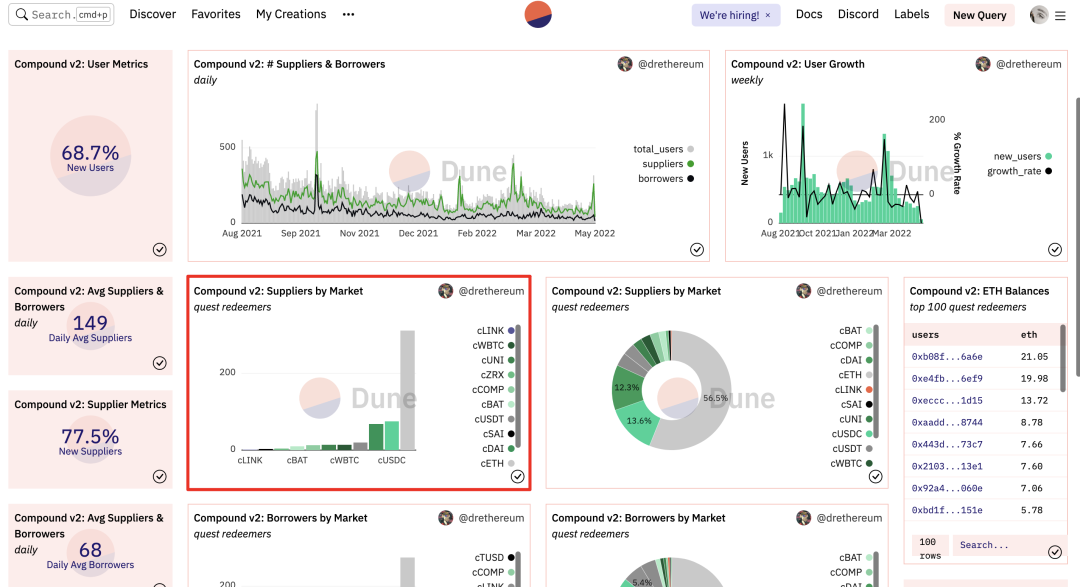
Task: Click checkmark on ETH Balances table
Action: point(1055,552)
